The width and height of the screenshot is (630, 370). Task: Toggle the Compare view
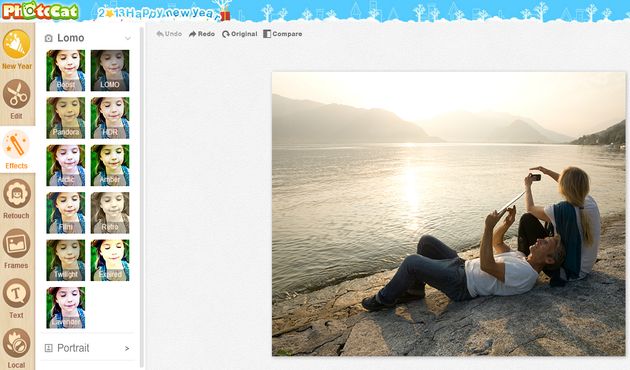[282, 34]
